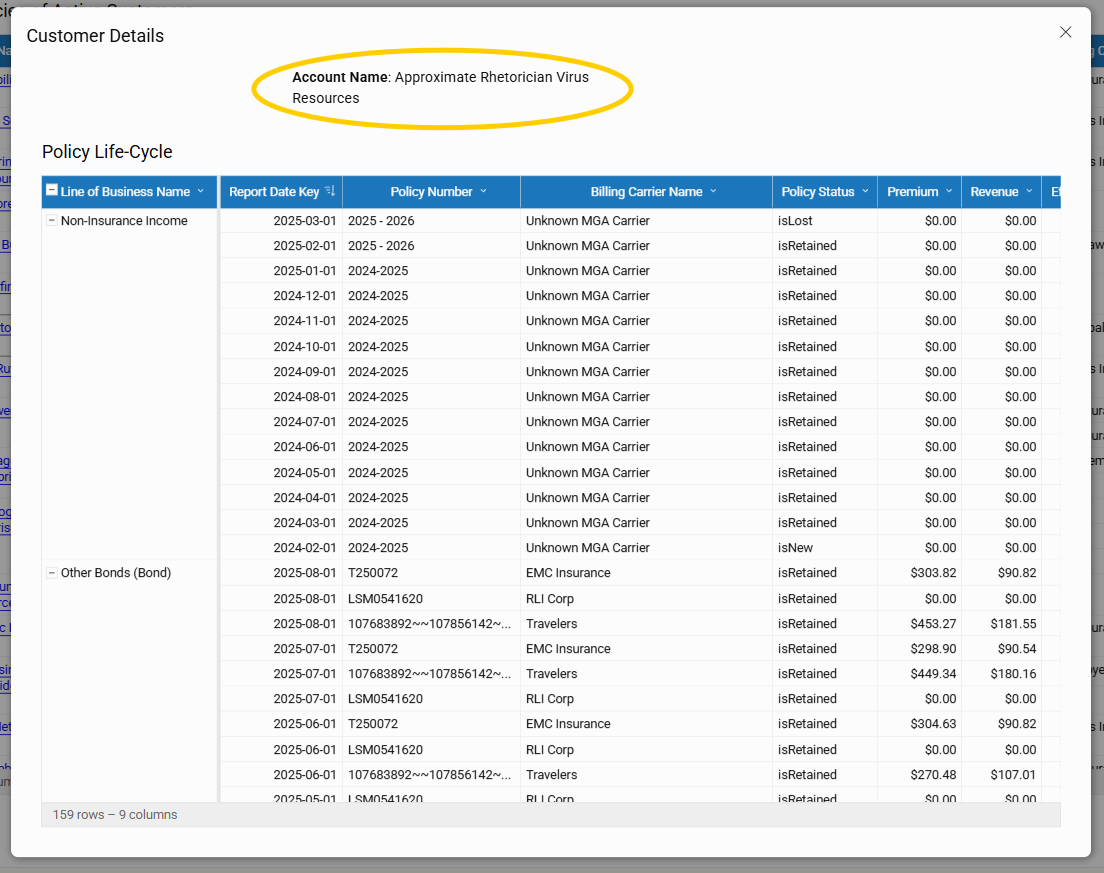
Task: Open Billing Carrier Name column chevron
Action: click(714, 191)
